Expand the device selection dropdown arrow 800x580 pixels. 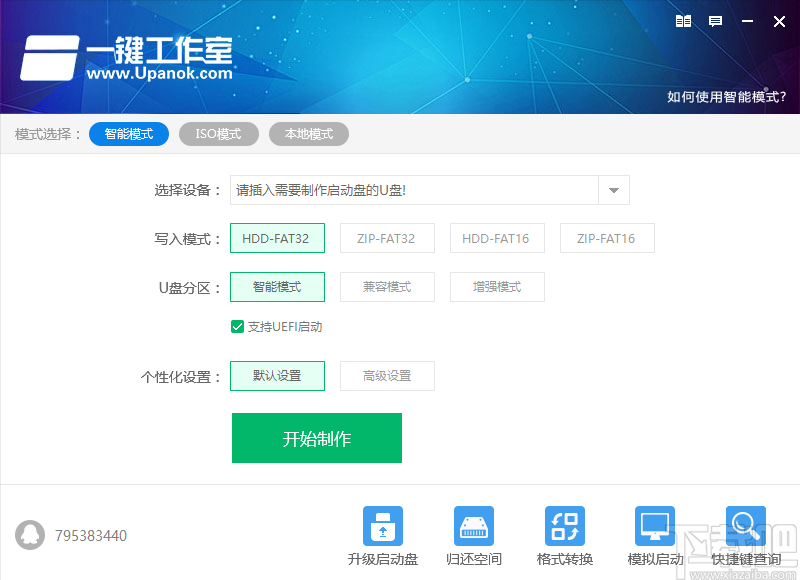click(x=614, y=190)
